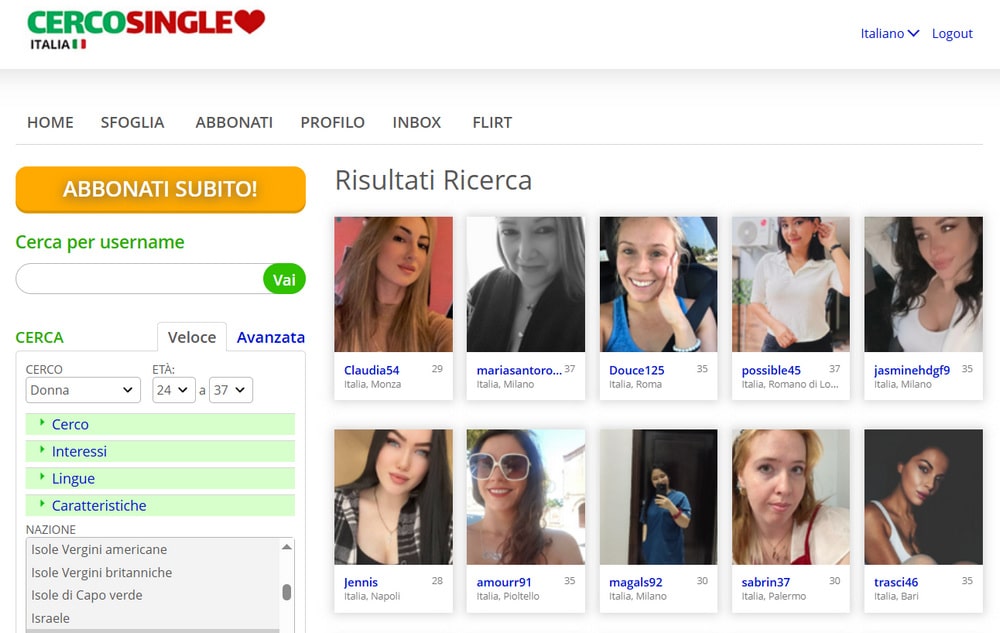
Task: Select FLIRT in the navigation bar
Action: [492, 122]
